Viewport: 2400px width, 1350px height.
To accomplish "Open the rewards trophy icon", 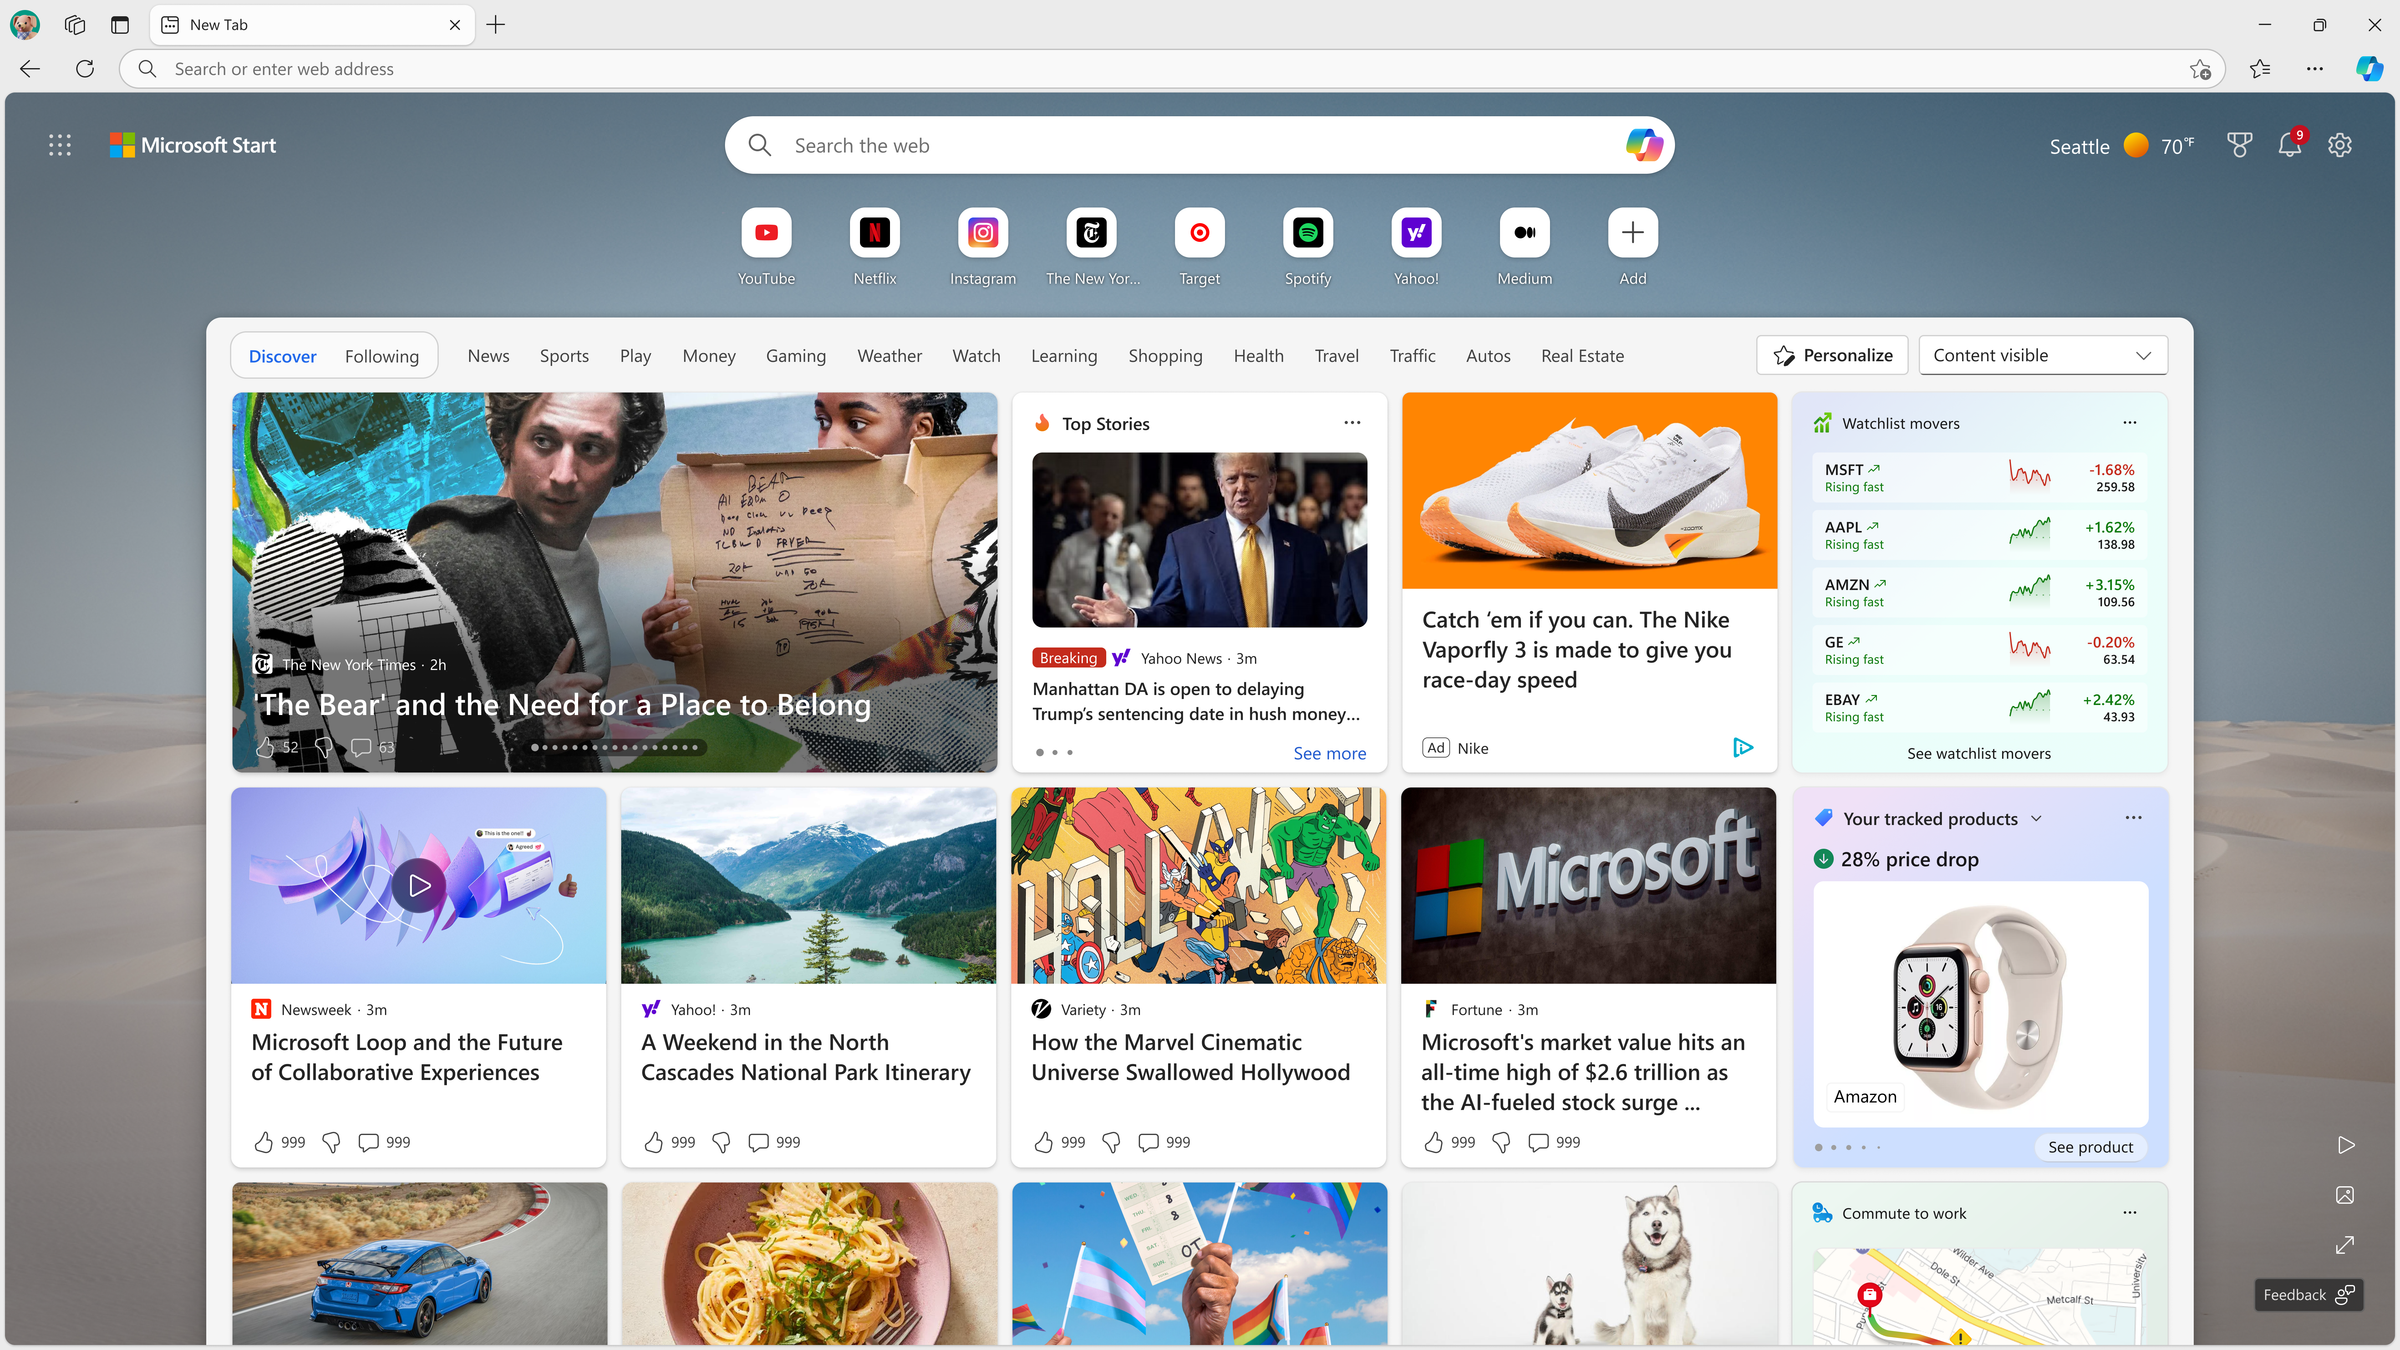I will point(2239,145).
